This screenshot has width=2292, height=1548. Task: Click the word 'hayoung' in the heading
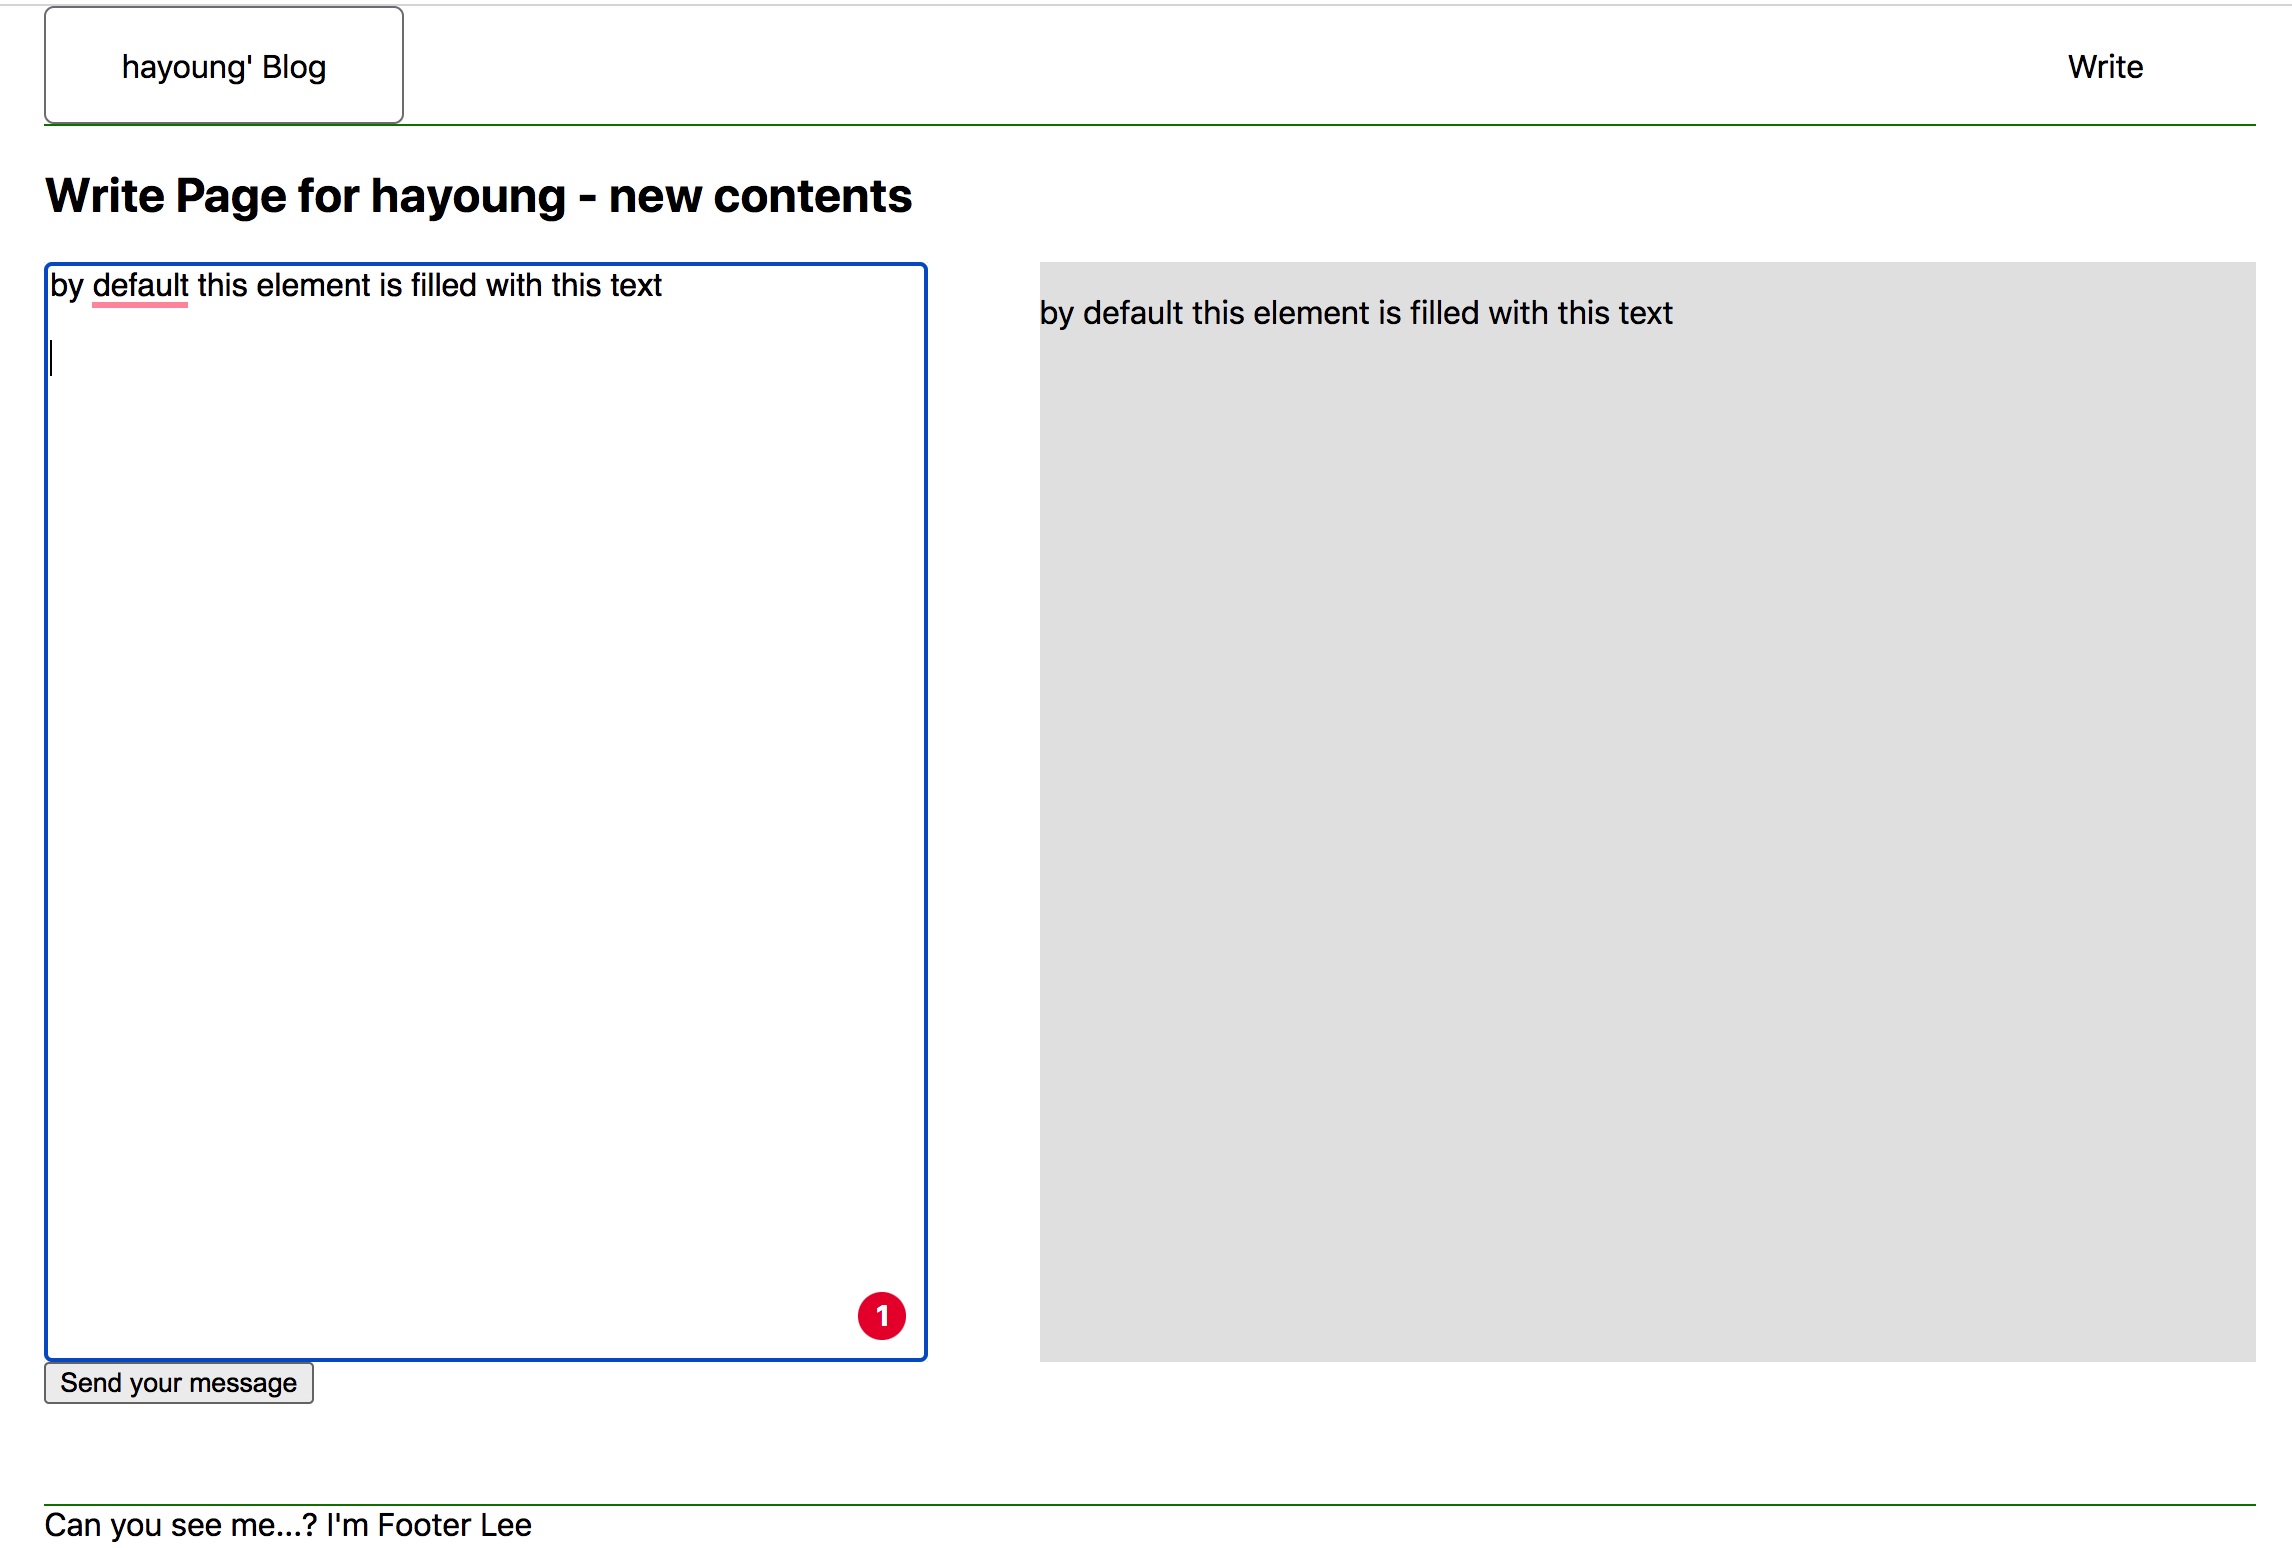468,195
